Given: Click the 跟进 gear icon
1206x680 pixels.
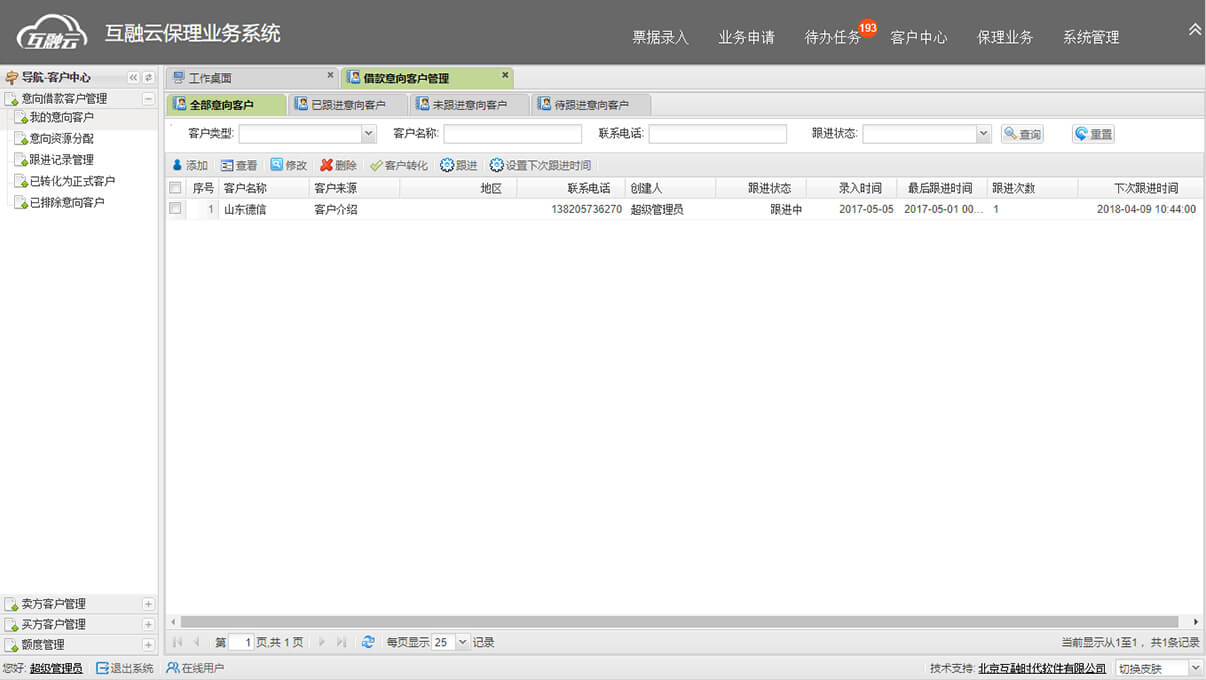Looking at the screenshot, I should tap(447, 165).
